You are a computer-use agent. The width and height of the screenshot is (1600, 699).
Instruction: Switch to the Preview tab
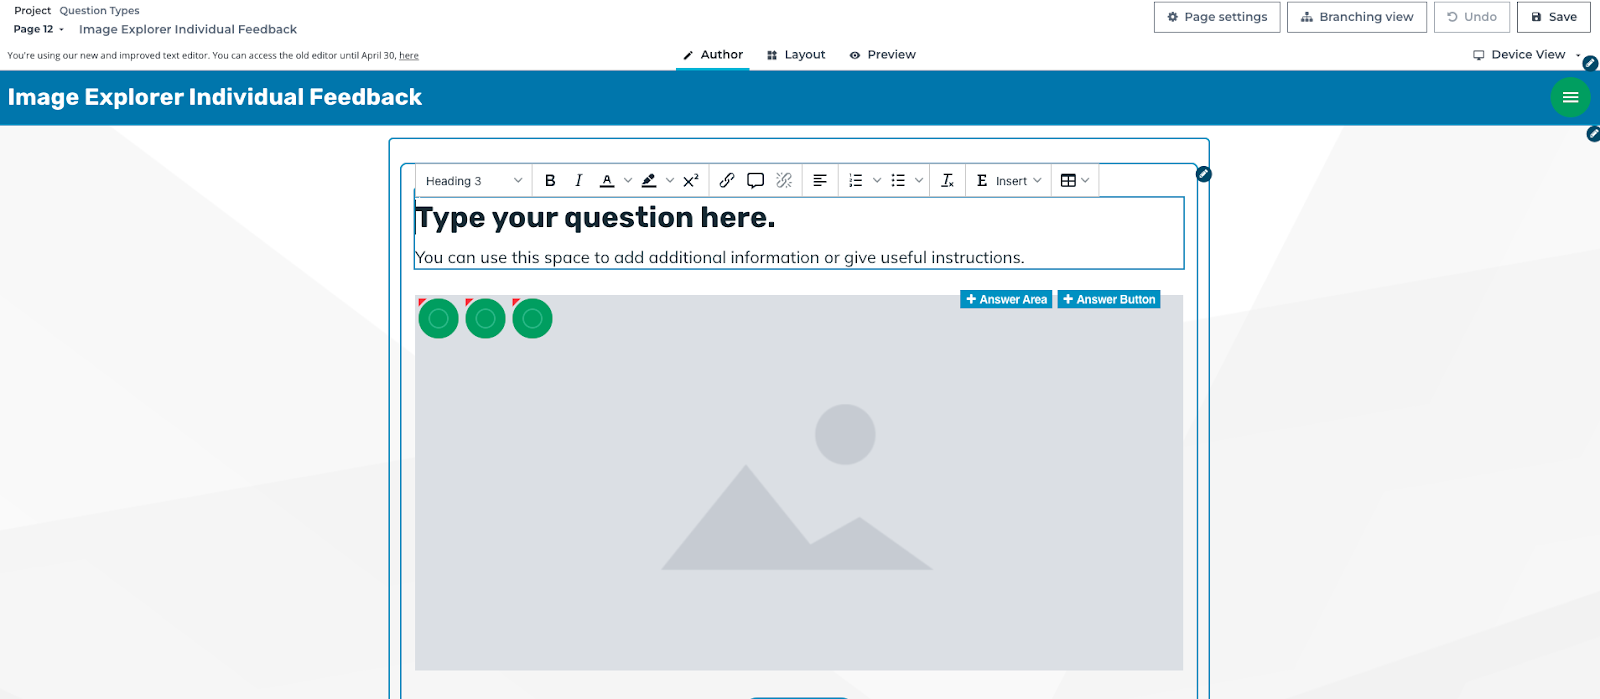coord(883,55)
